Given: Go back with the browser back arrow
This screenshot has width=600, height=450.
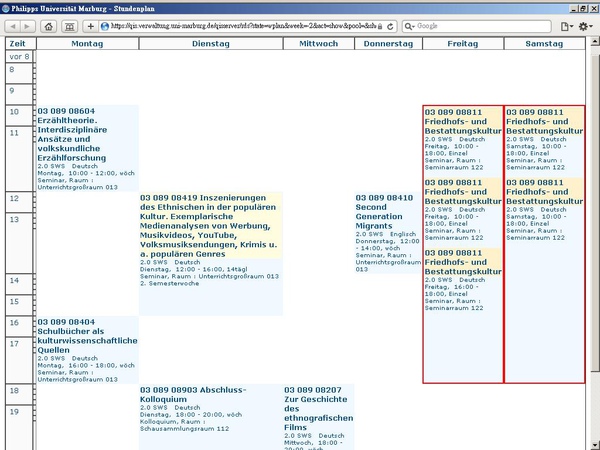Looking at the screenshot, I should (13, 26).
